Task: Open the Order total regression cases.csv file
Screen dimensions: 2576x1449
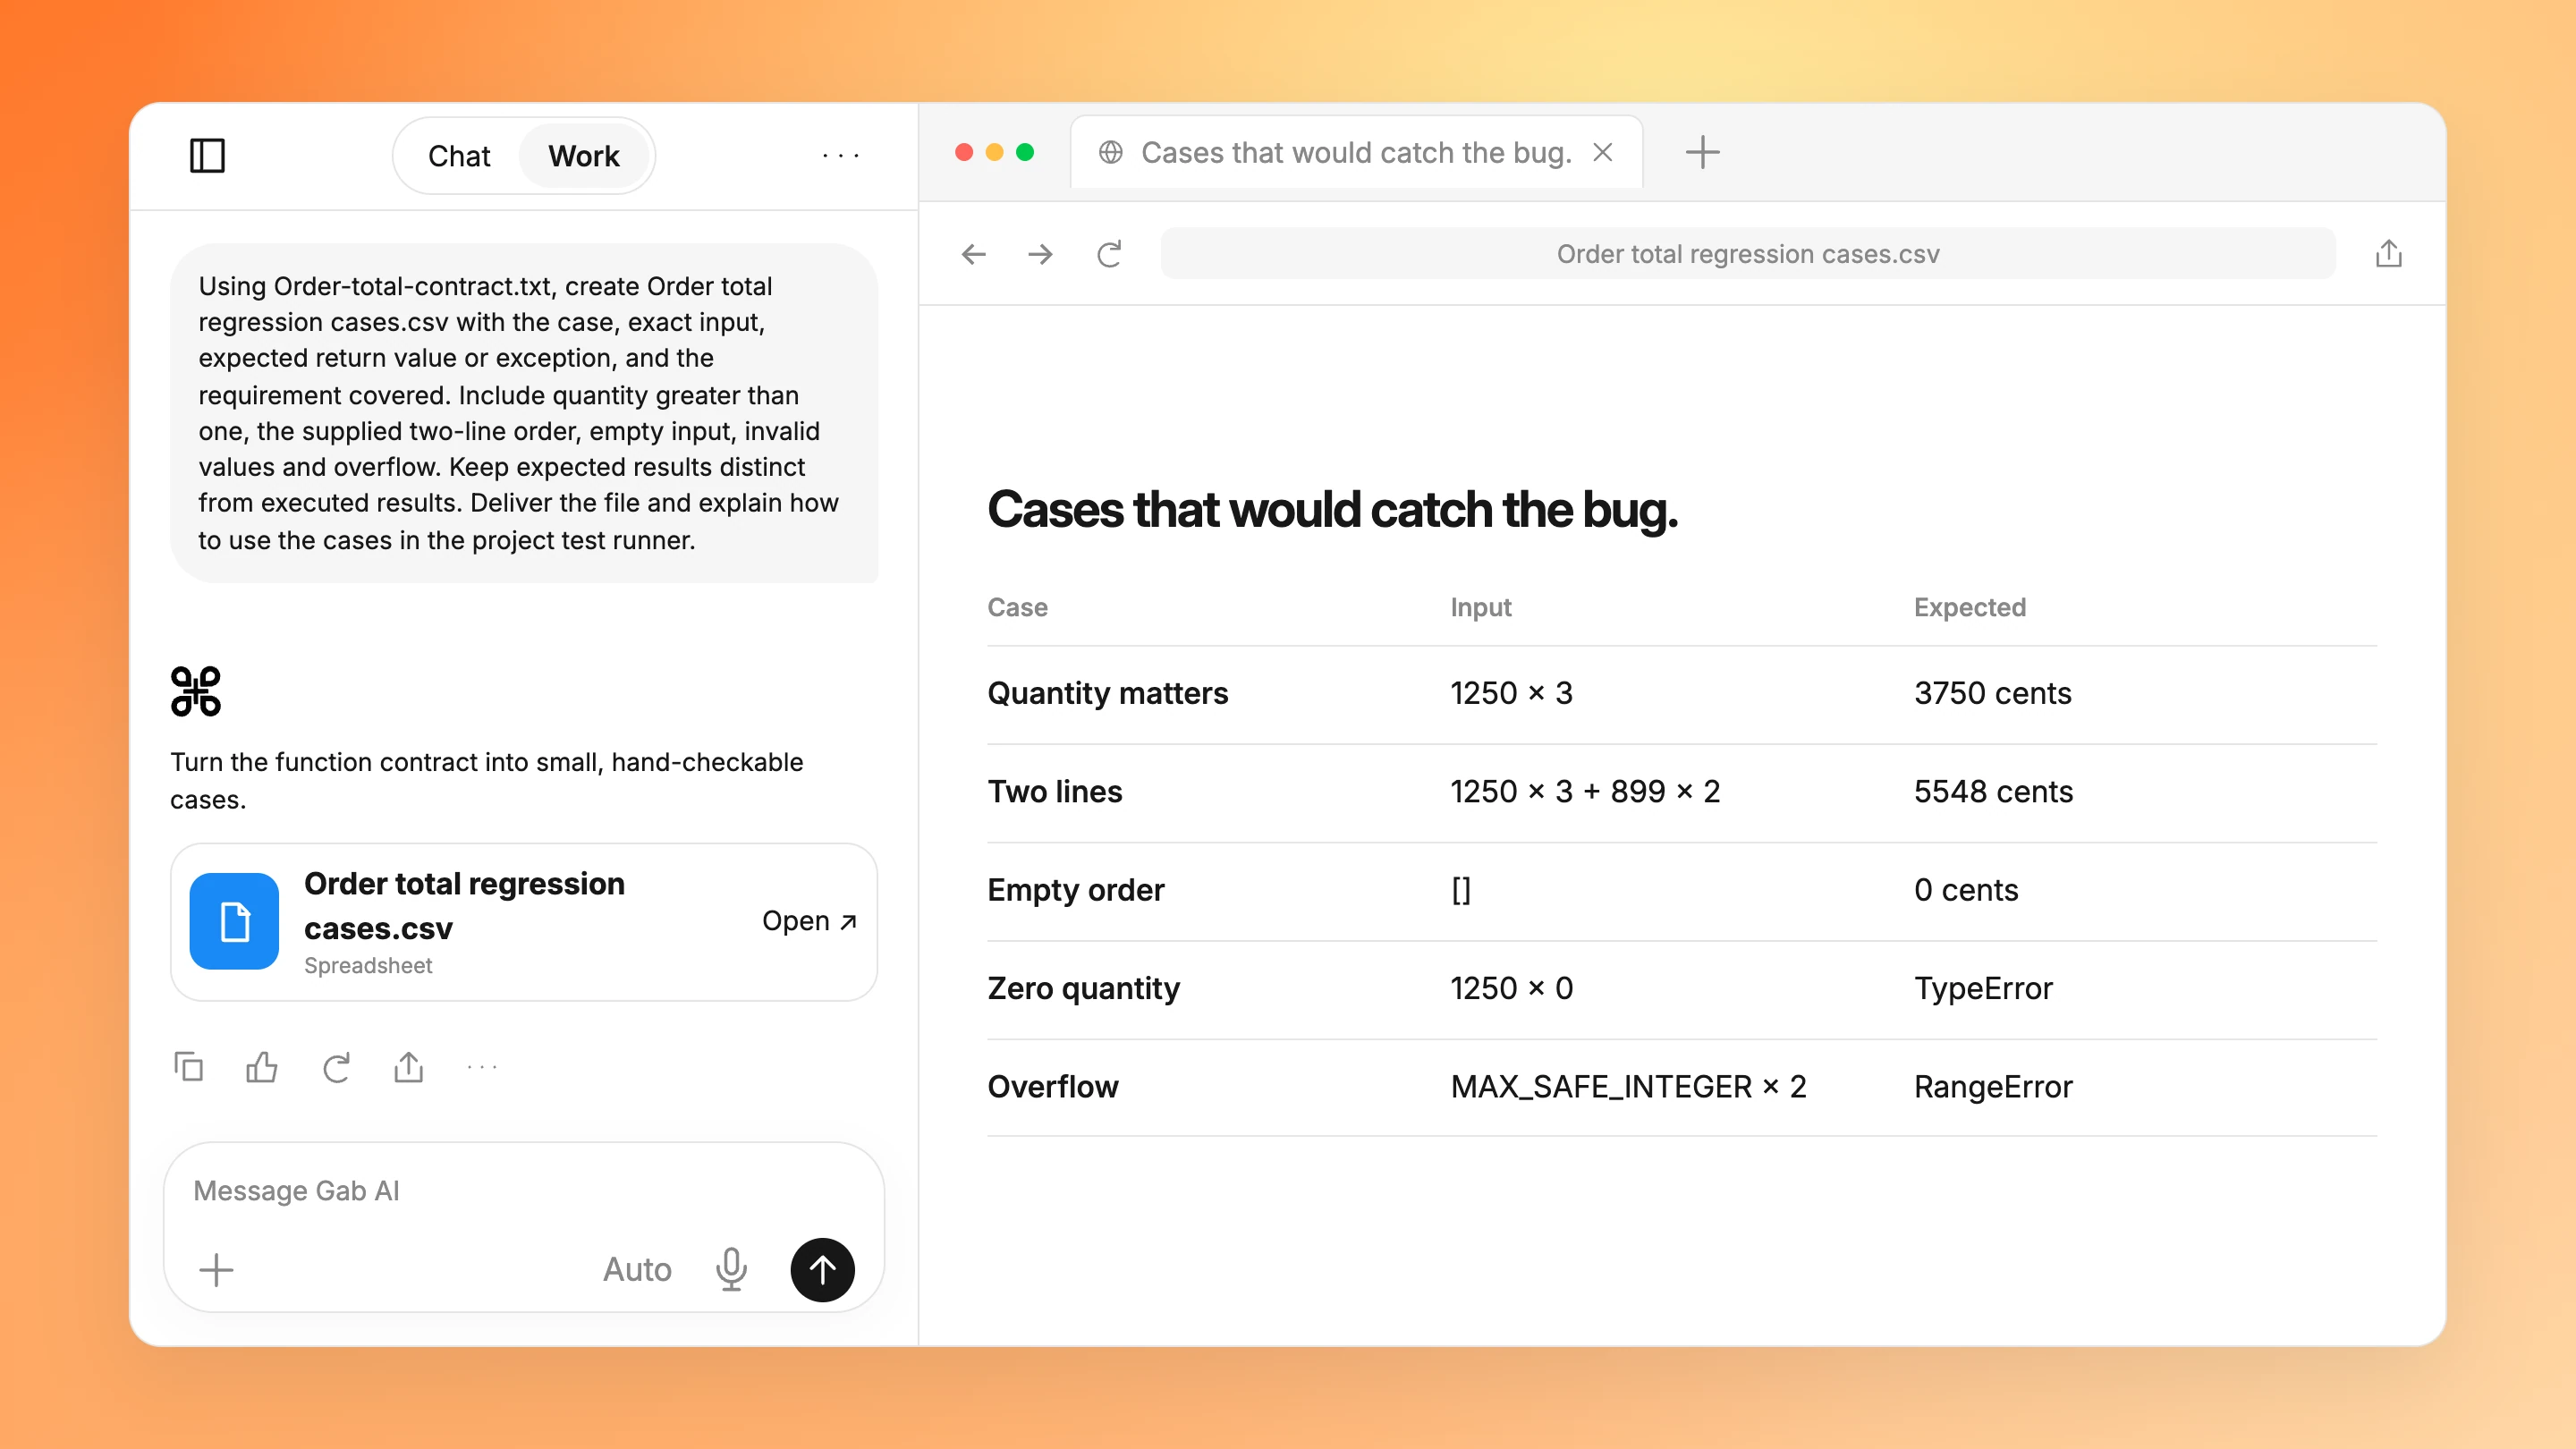Action: (809, 921)
